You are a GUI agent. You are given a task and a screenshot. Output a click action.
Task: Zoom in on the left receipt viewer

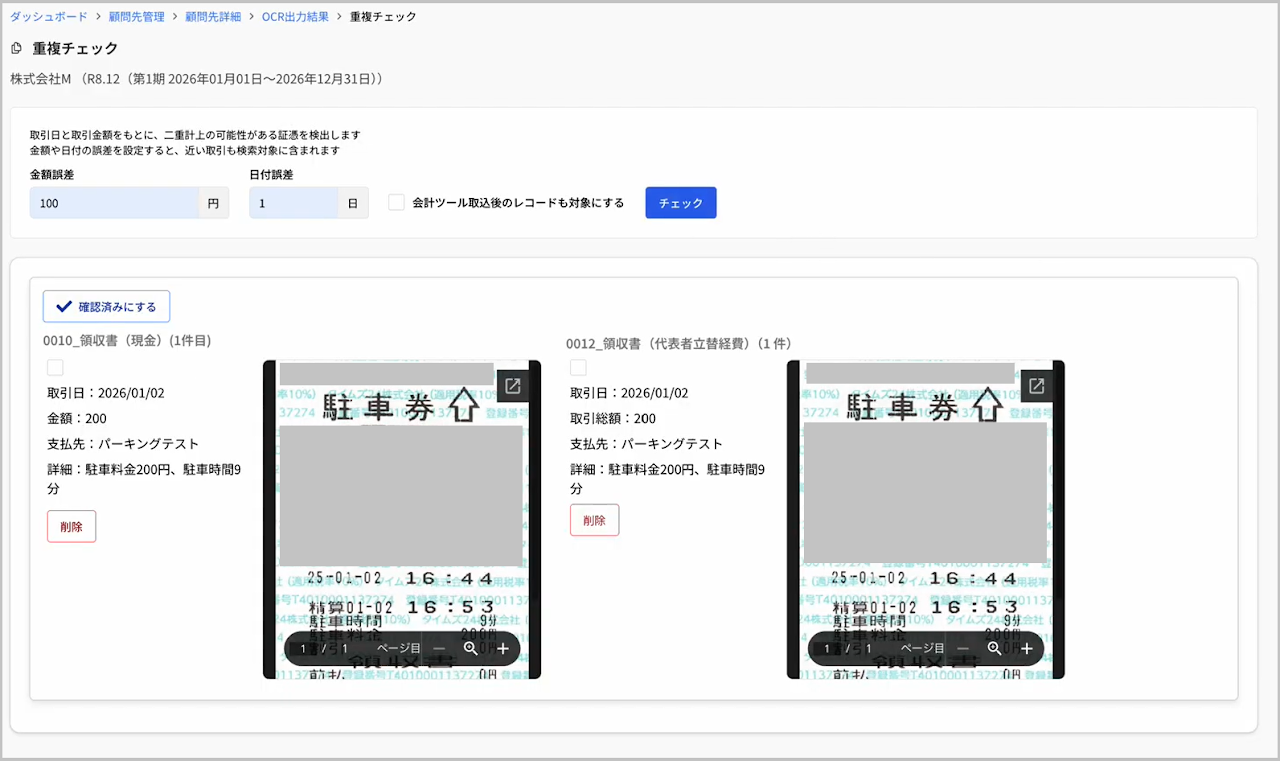pos(503,648)
